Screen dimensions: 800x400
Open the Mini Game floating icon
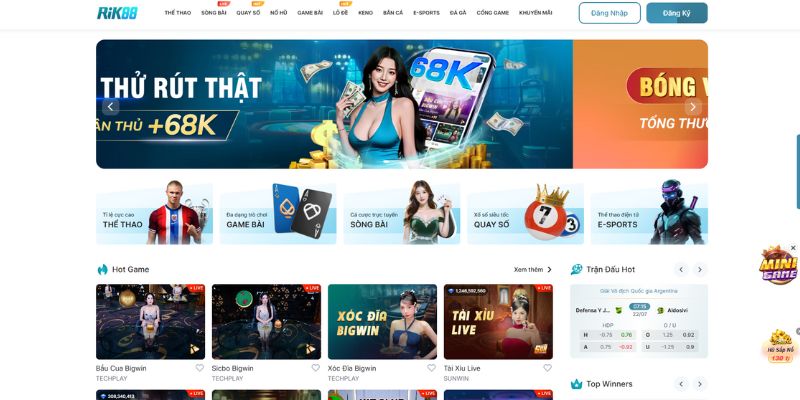[x=778, y=265]
